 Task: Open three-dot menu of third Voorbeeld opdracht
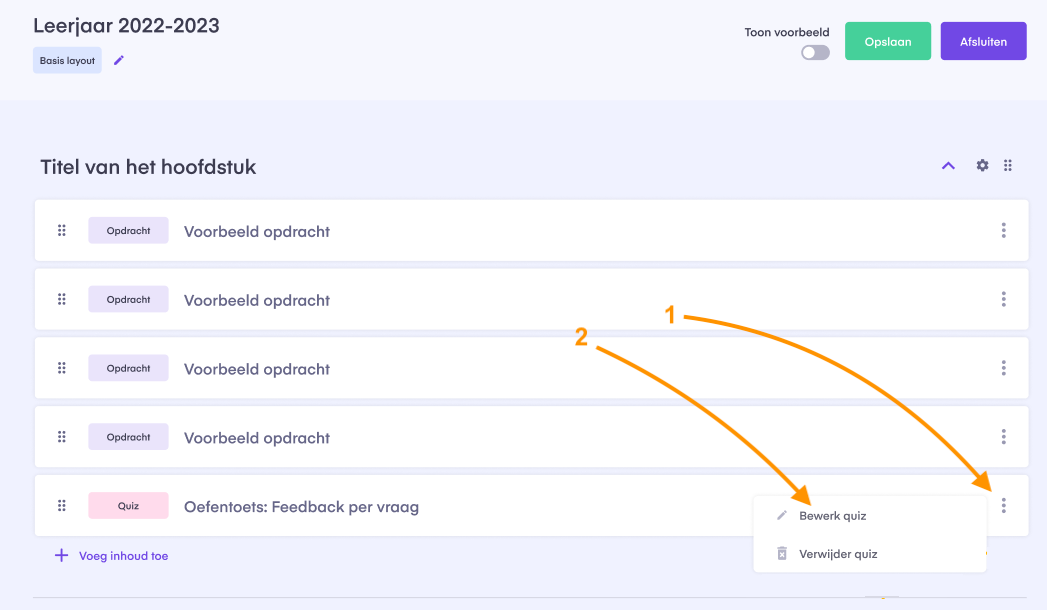pos(1004,368)
